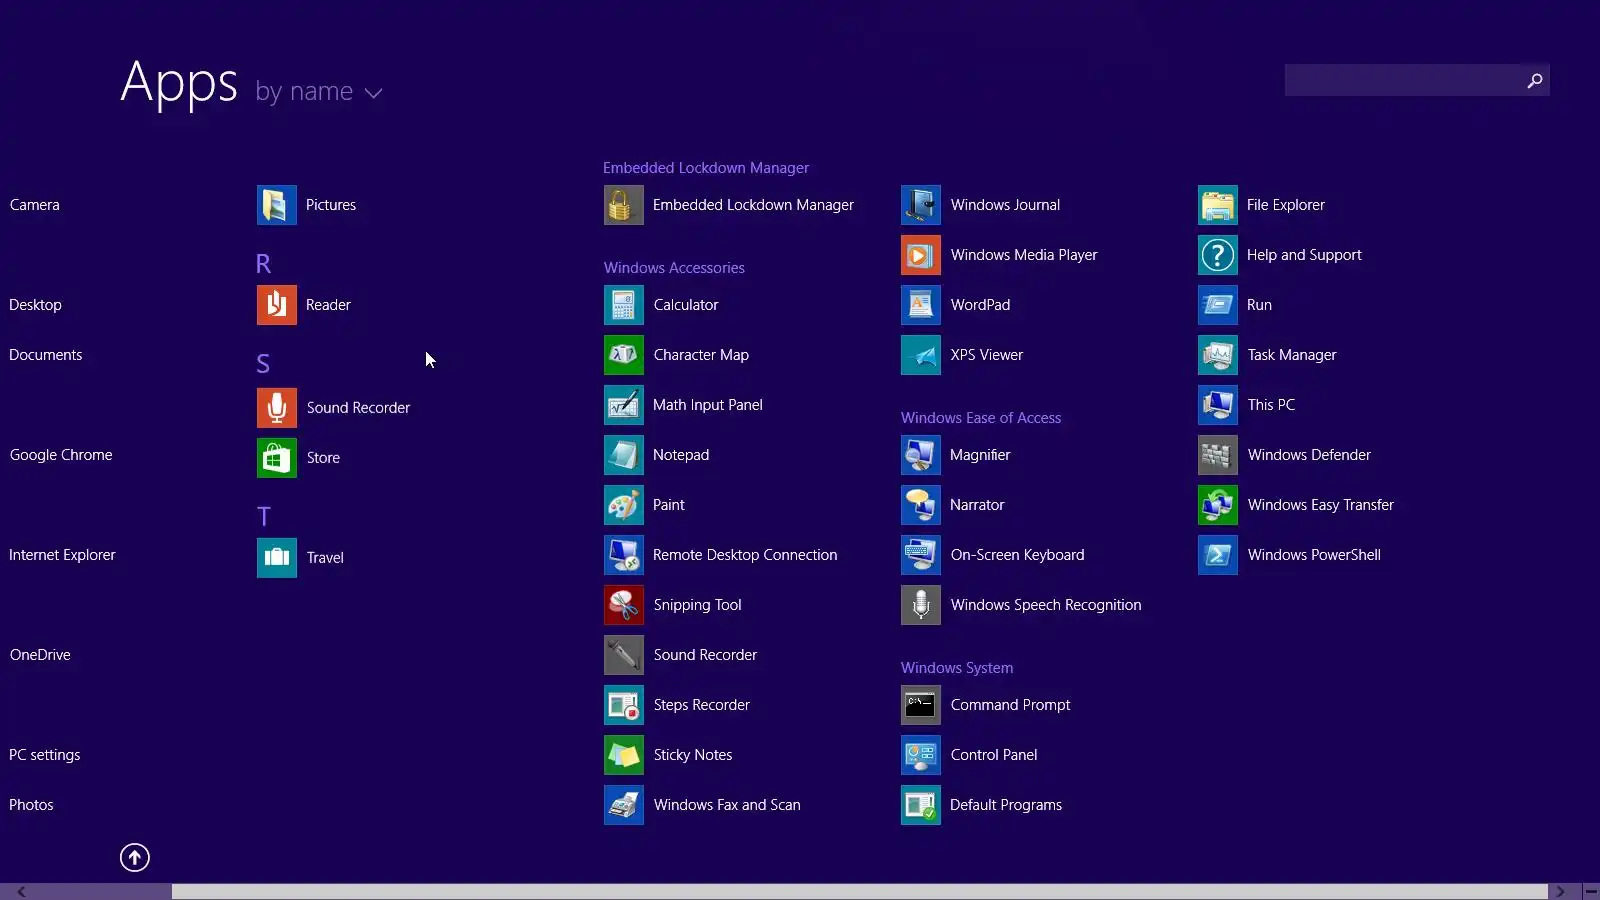Image resolution: width=1600 pixels, height=900 pixels.
Task: Start Windows Speech Recognition via its icon
Action: 921,605
